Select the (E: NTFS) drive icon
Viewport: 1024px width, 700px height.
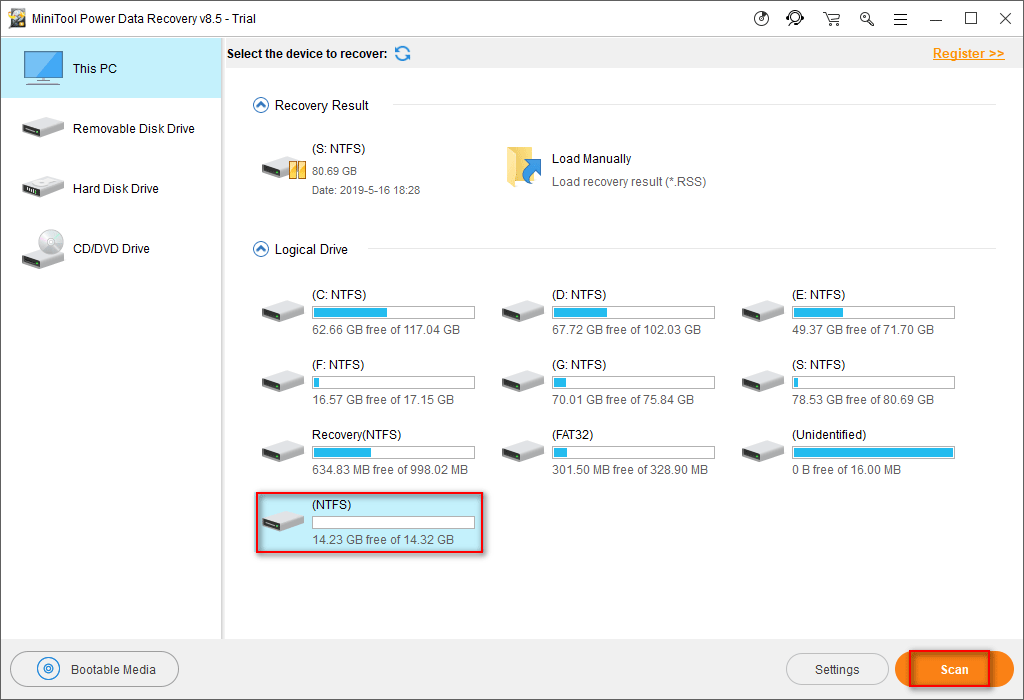[x=763, y=311]
